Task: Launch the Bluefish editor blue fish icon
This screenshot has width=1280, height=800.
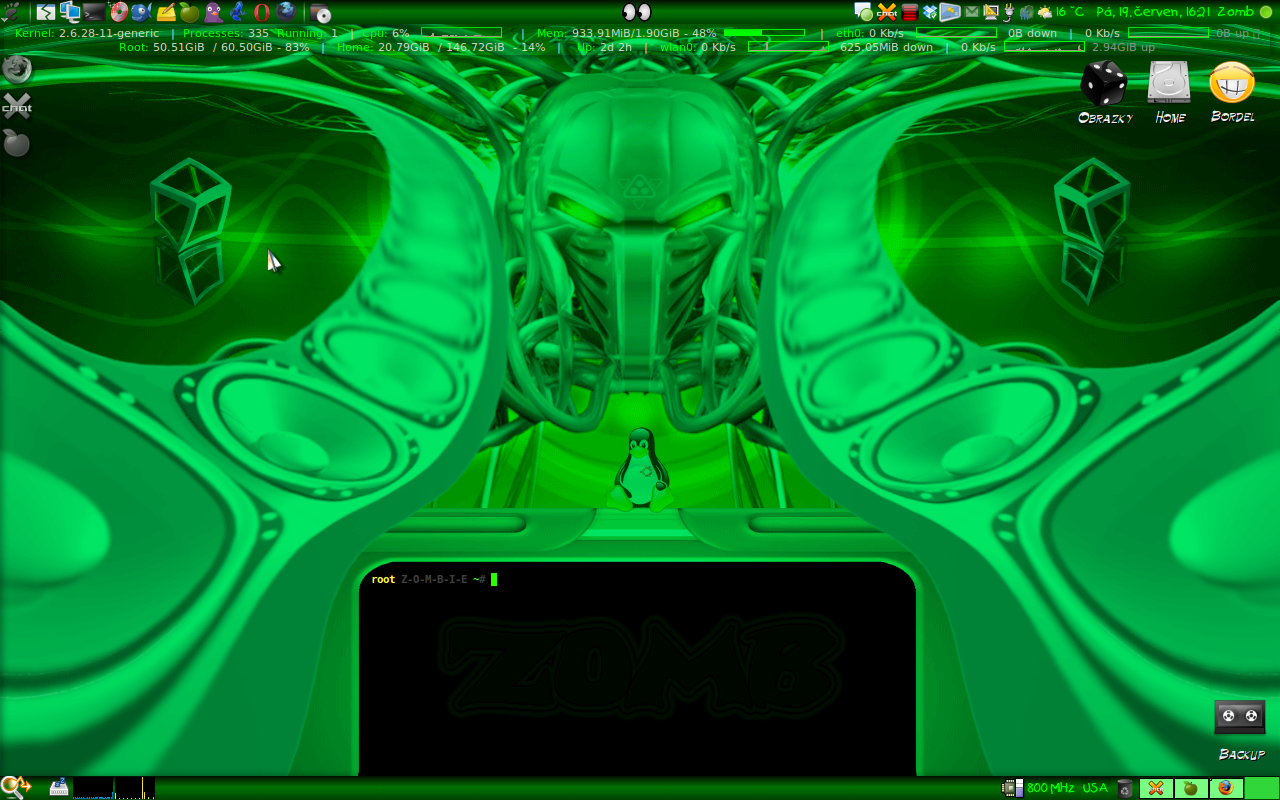Action: point(142,12)
